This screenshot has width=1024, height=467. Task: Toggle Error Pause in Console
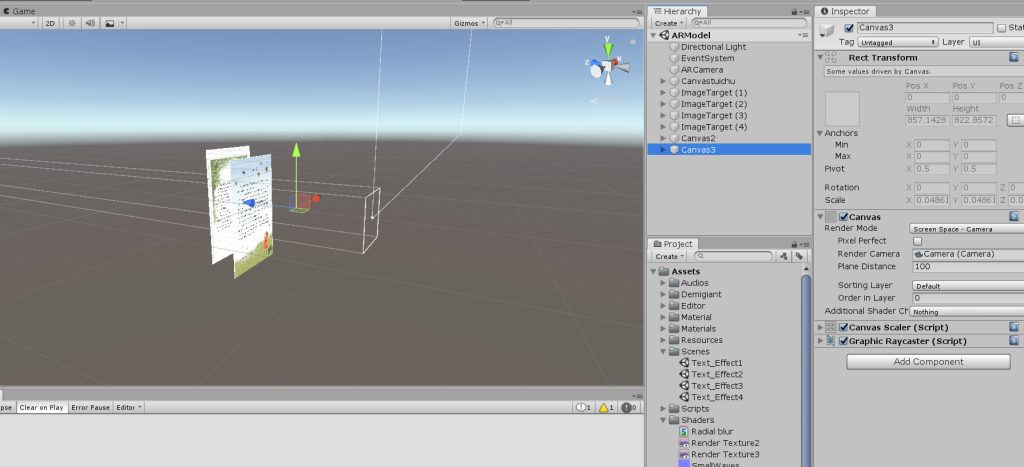tap(91, 408)
